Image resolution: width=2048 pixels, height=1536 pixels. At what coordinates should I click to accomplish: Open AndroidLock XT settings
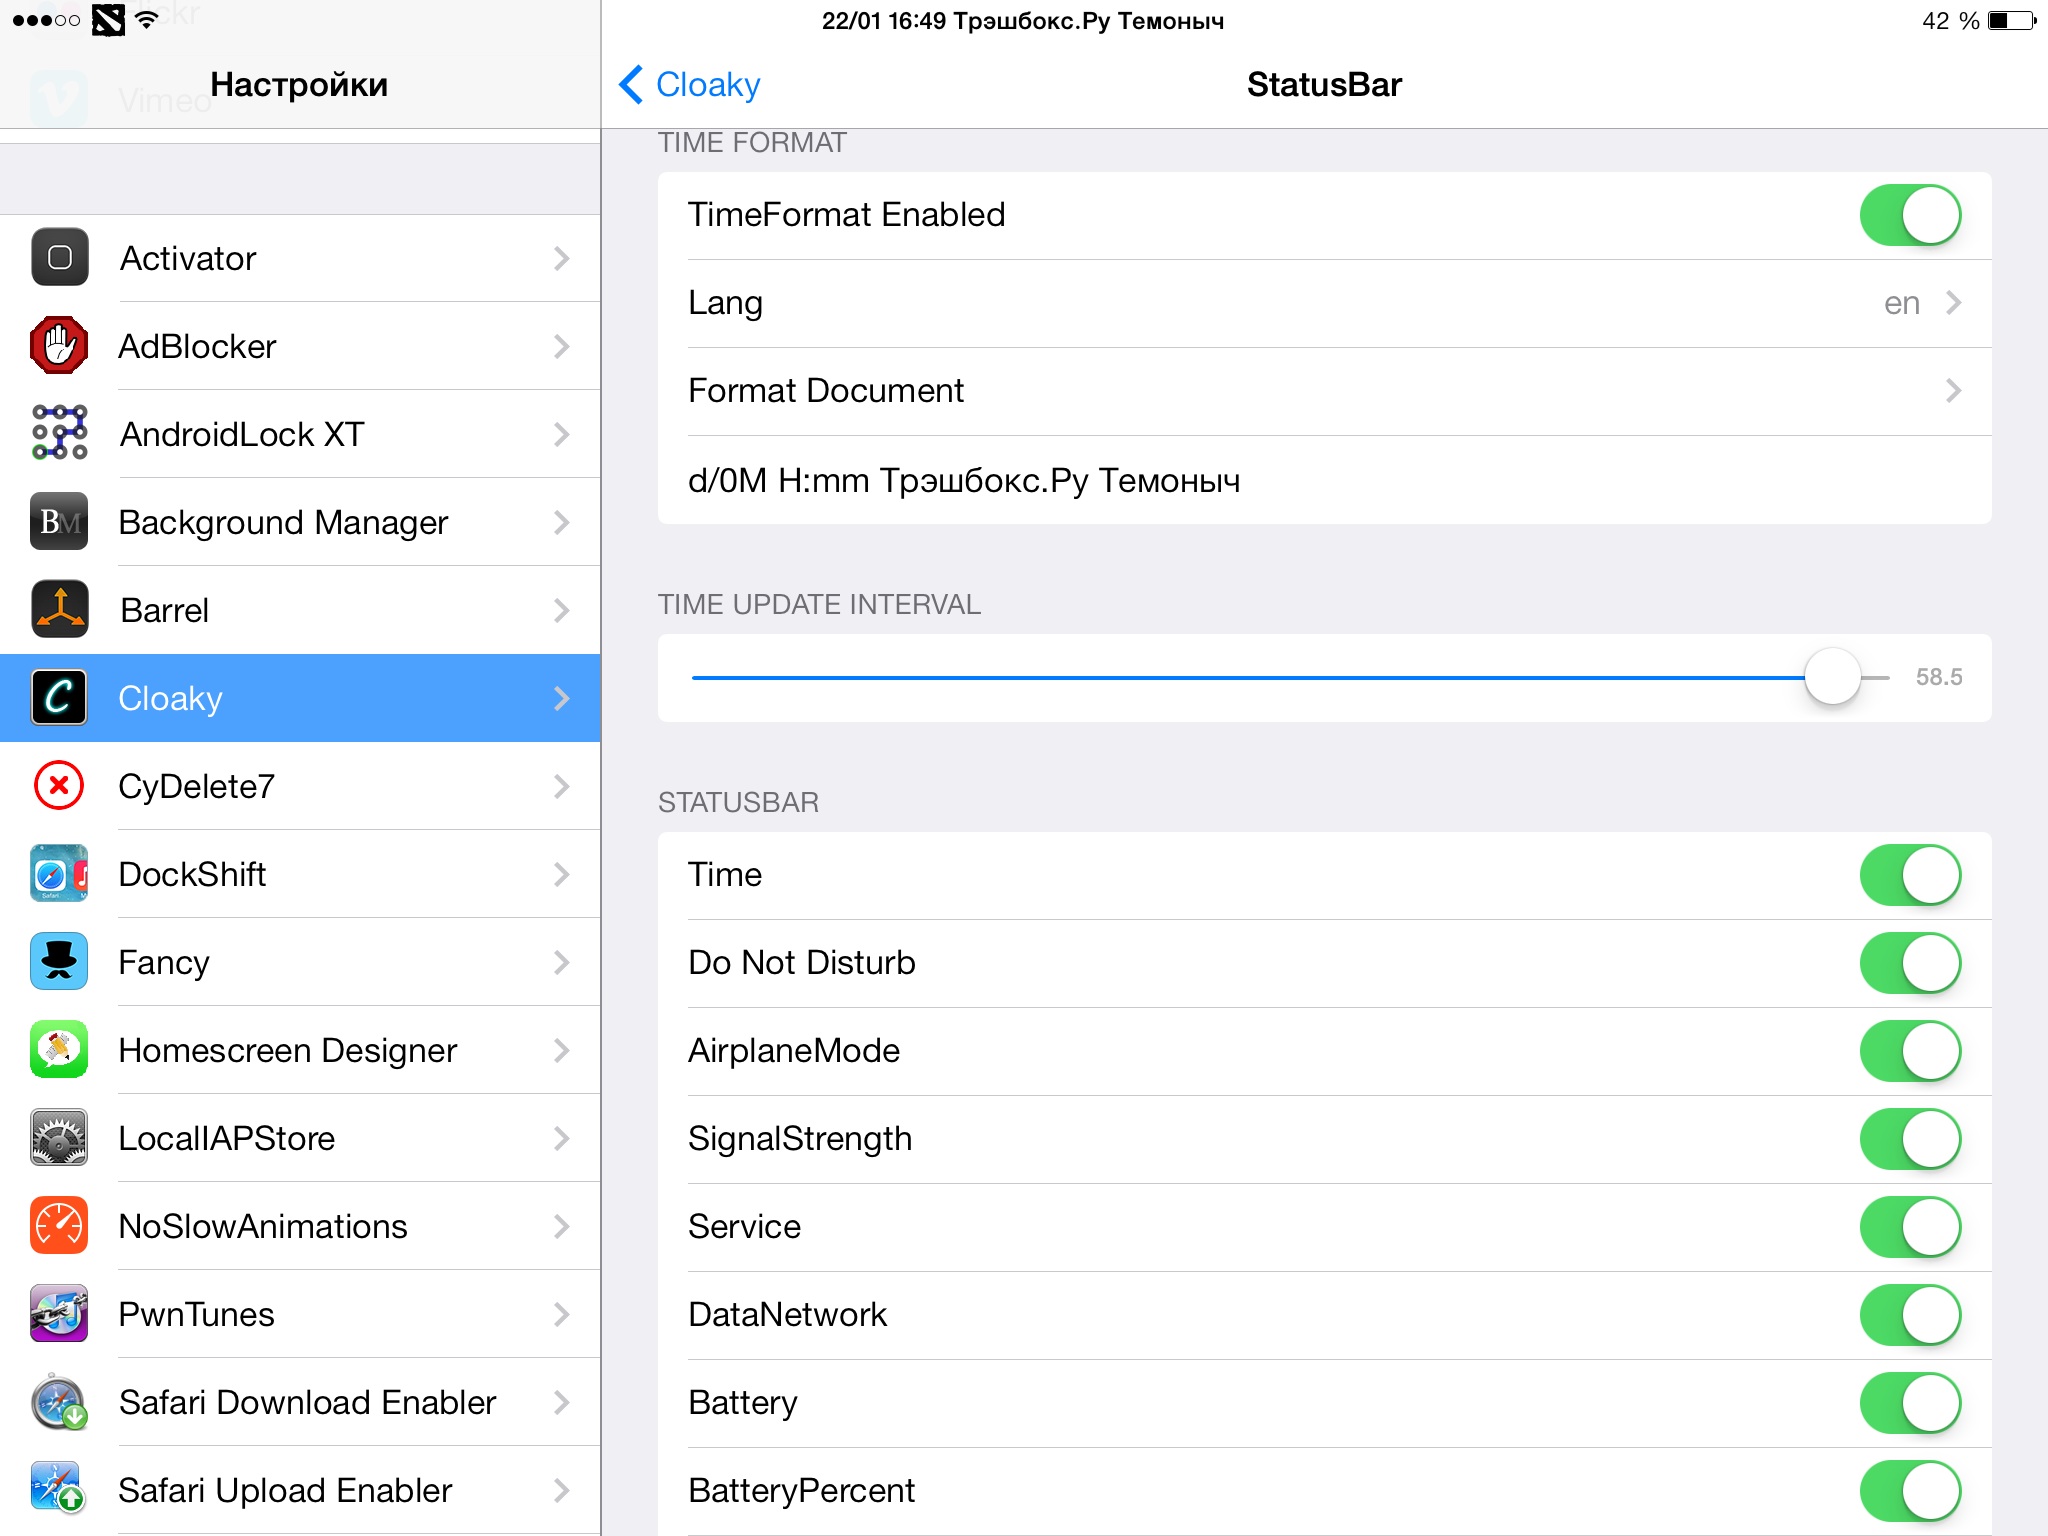pyautogui.click(x=300, y=434)
